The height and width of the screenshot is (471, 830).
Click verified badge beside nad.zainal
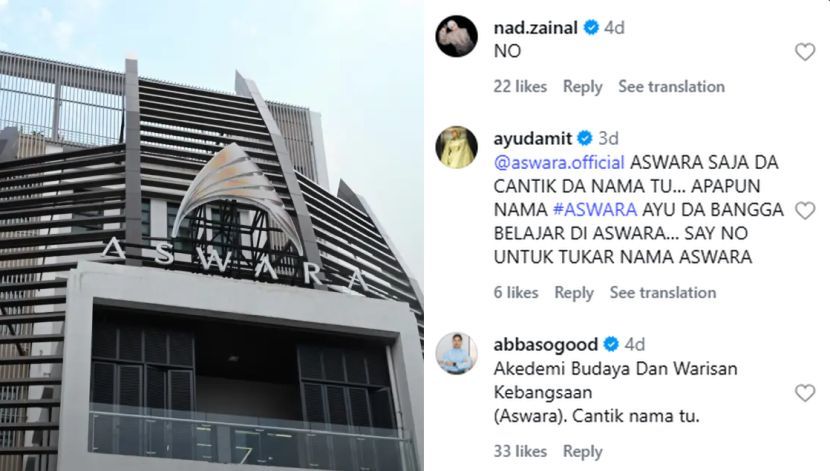(591, 27)
